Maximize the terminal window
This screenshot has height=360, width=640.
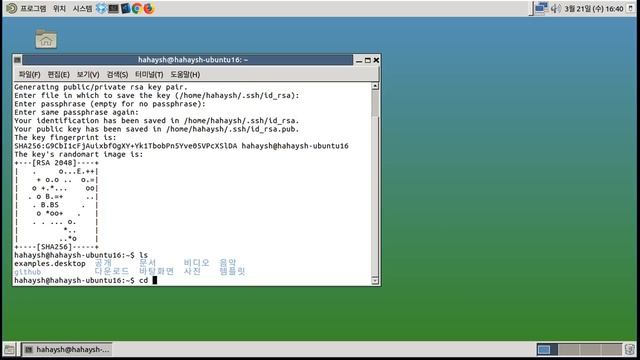point(367,60)
